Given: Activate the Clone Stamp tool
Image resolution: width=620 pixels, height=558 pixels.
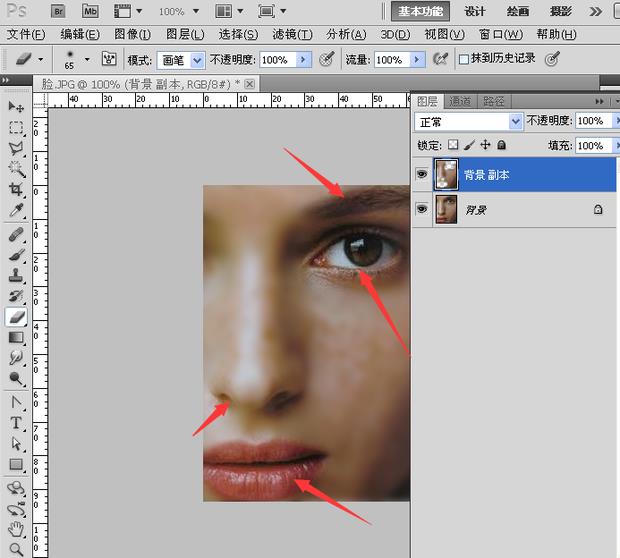Looking at the screenshot, I should (16, 277).
